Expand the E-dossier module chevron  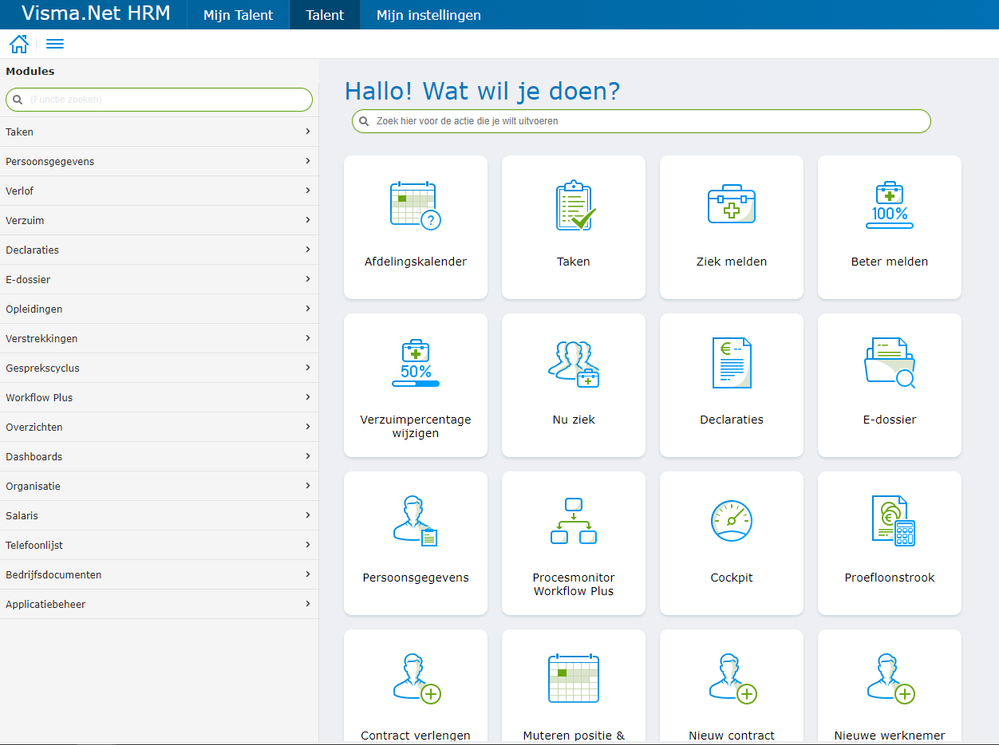308,278
